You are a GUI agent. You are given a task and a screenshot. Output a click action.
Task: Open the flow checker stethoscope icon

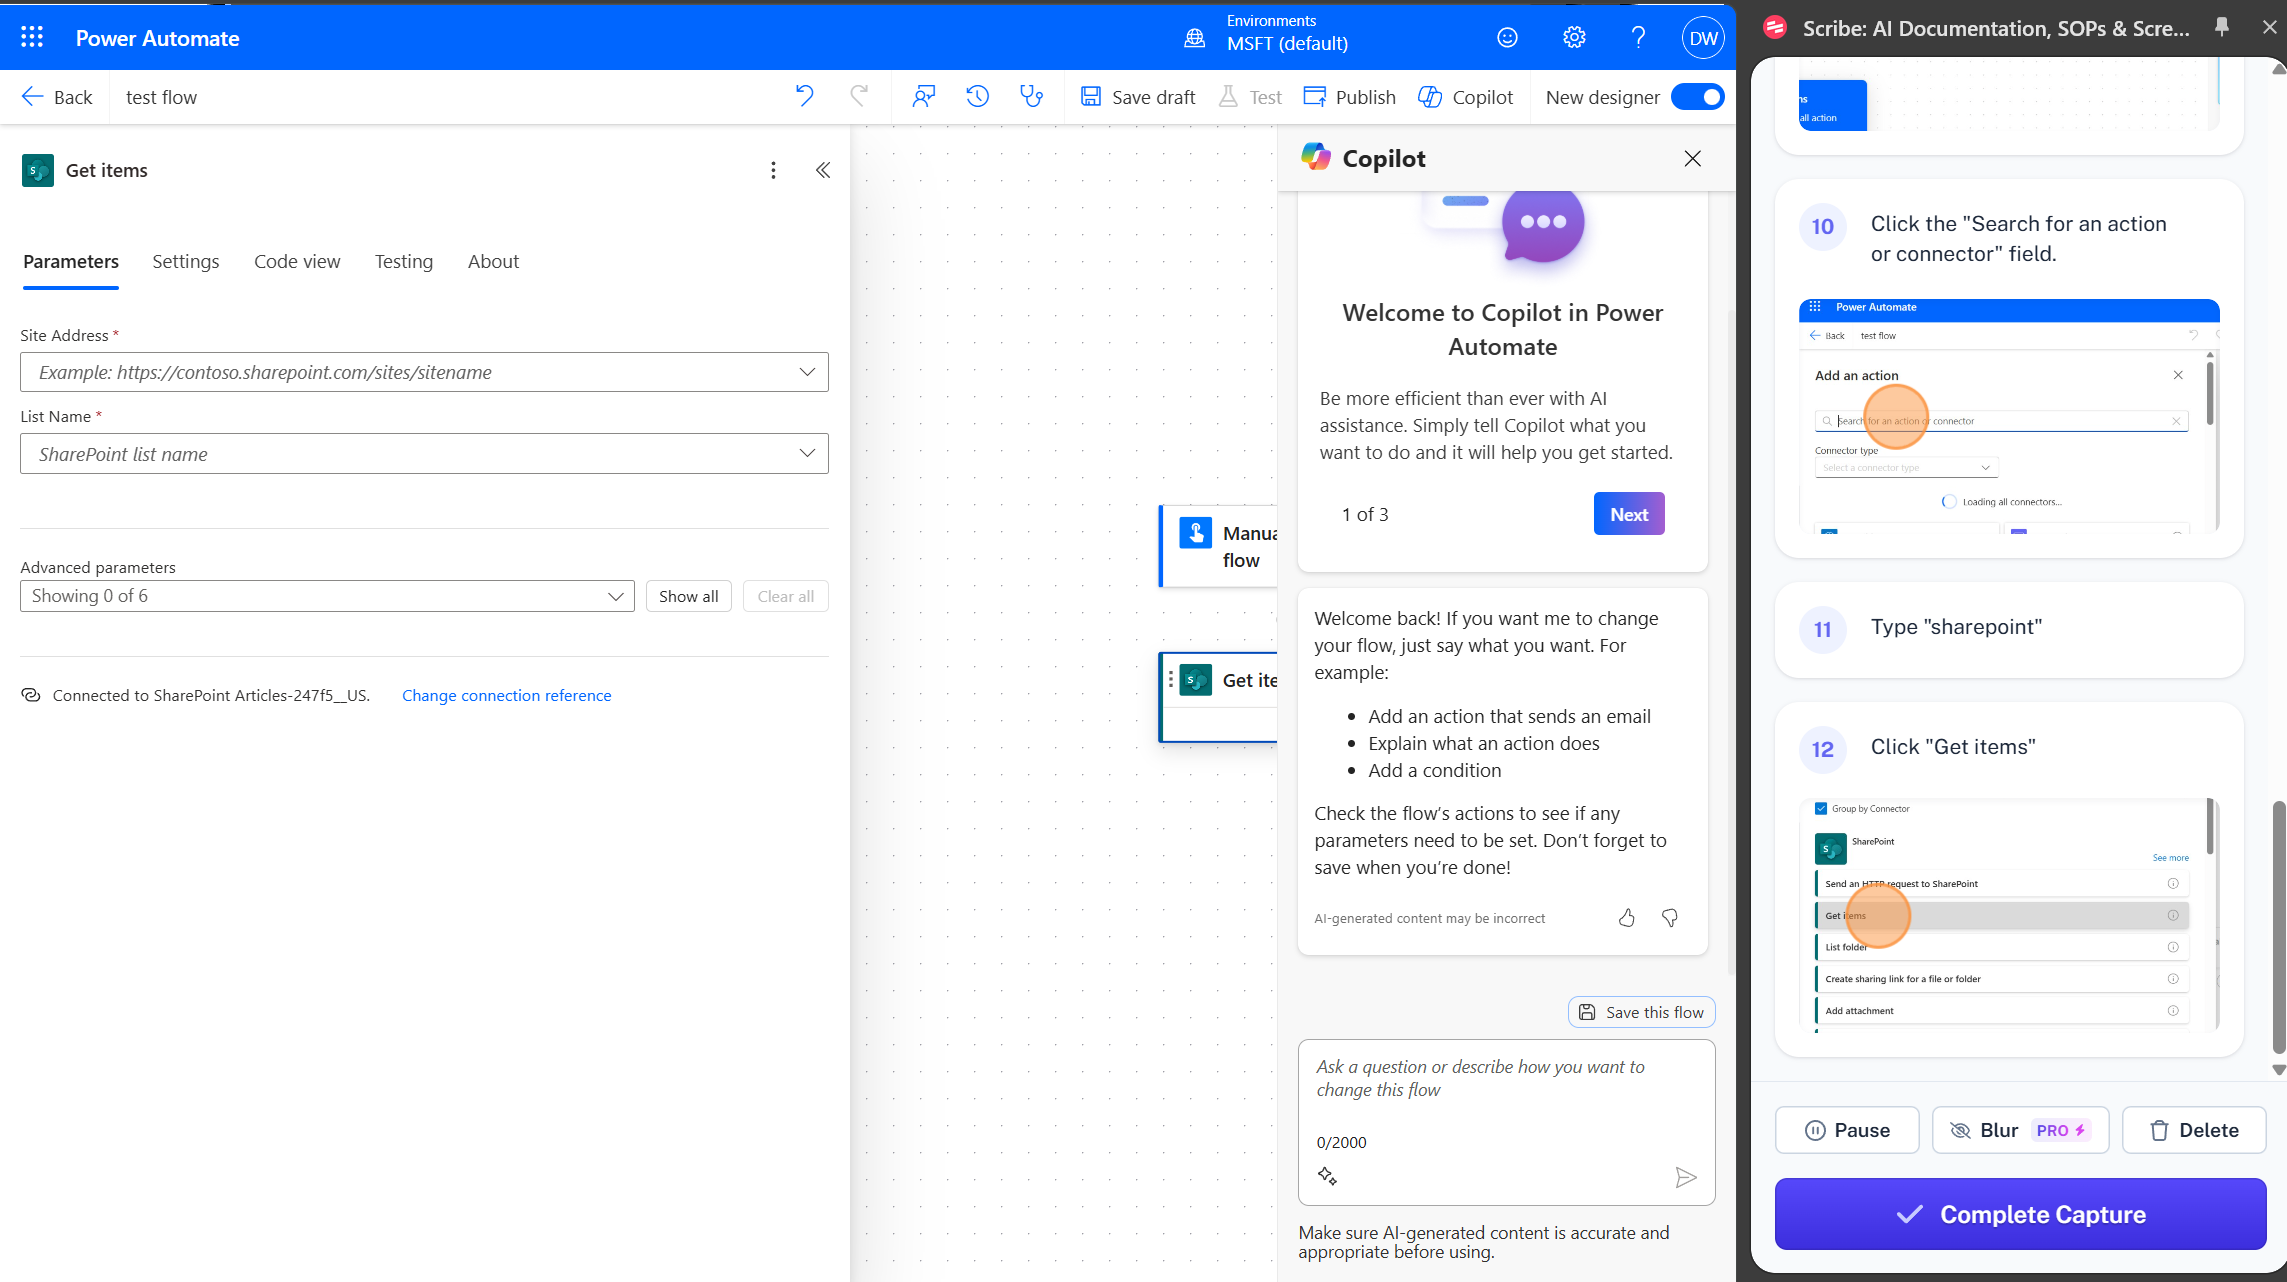coord(1031,96)
